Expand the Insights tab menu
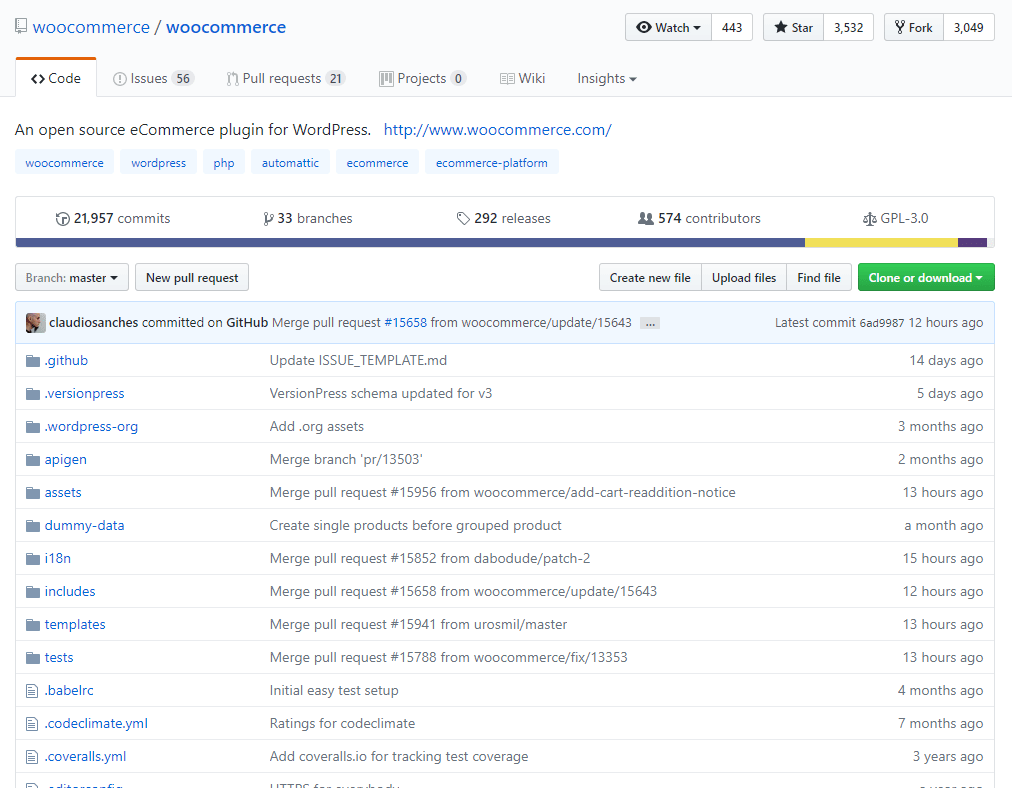This screenshot has width=1012, height=788. [x=607, y=79]
